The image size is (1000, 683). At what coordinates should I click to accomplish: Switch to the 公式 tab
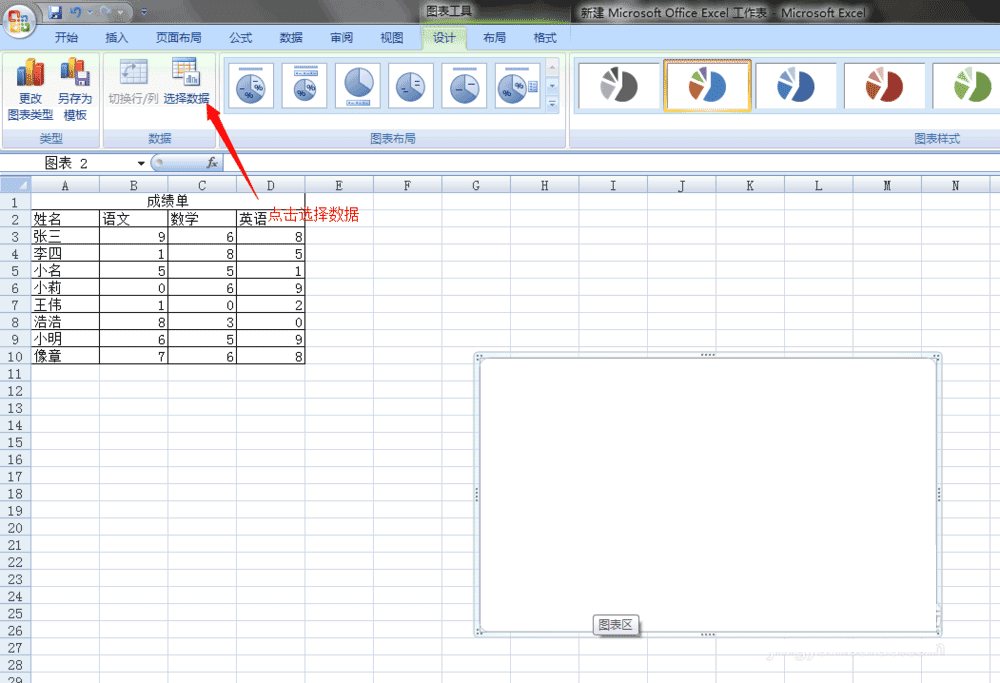(x=241, y=38)
